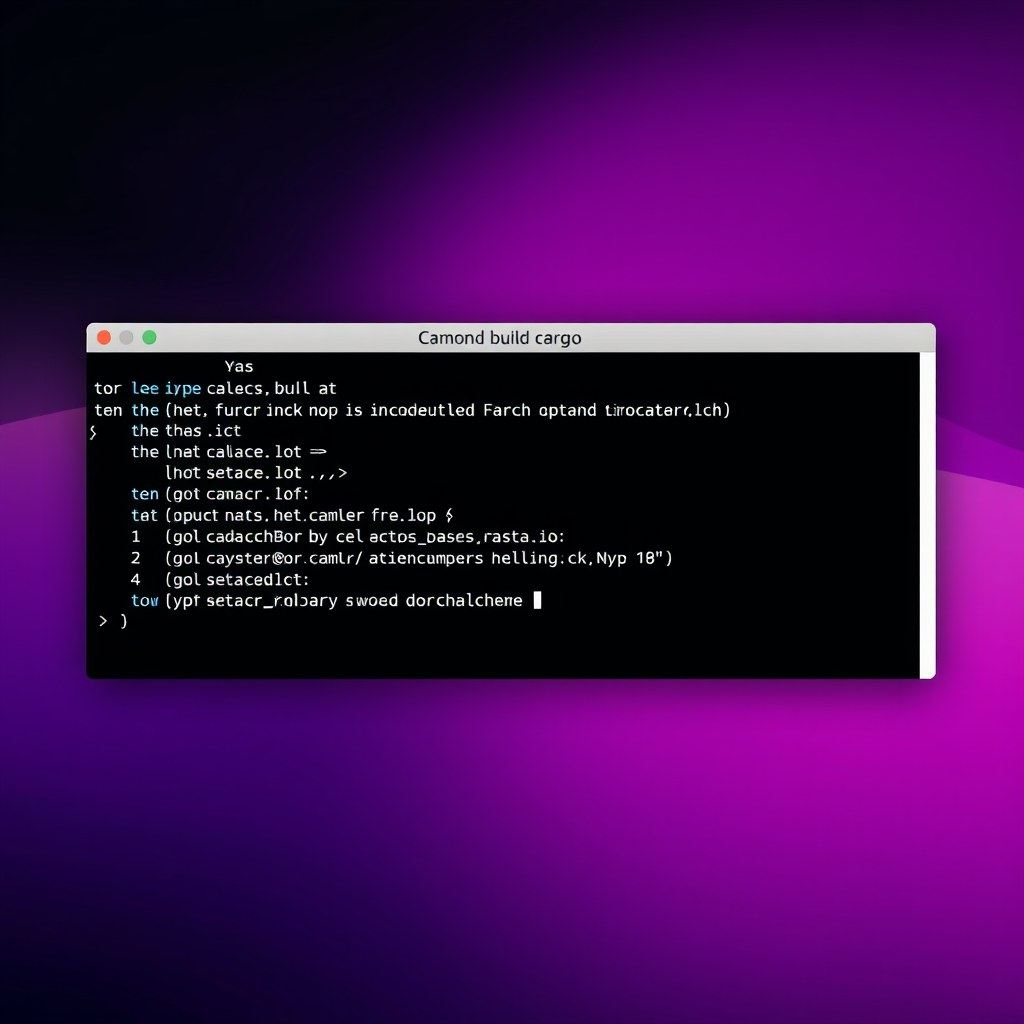Click the line '(hot setace.lot .,,>'

coord(256,473)
